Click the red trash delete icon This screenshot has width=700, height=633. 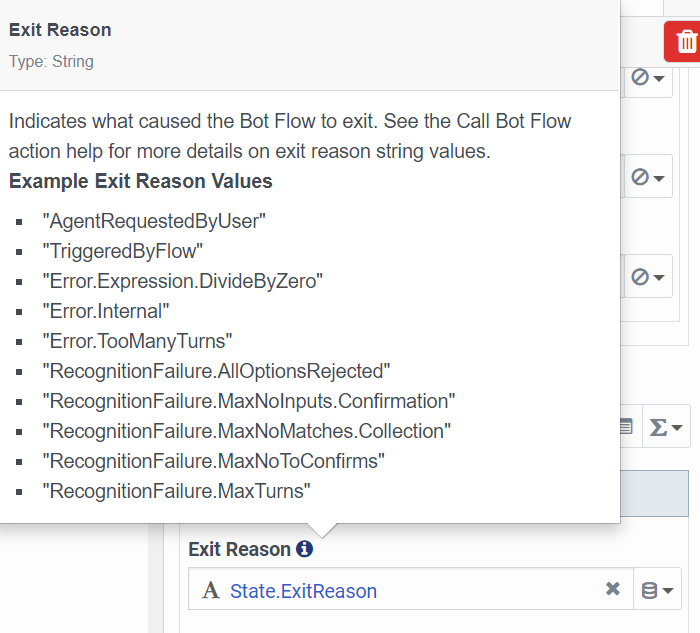684,42
